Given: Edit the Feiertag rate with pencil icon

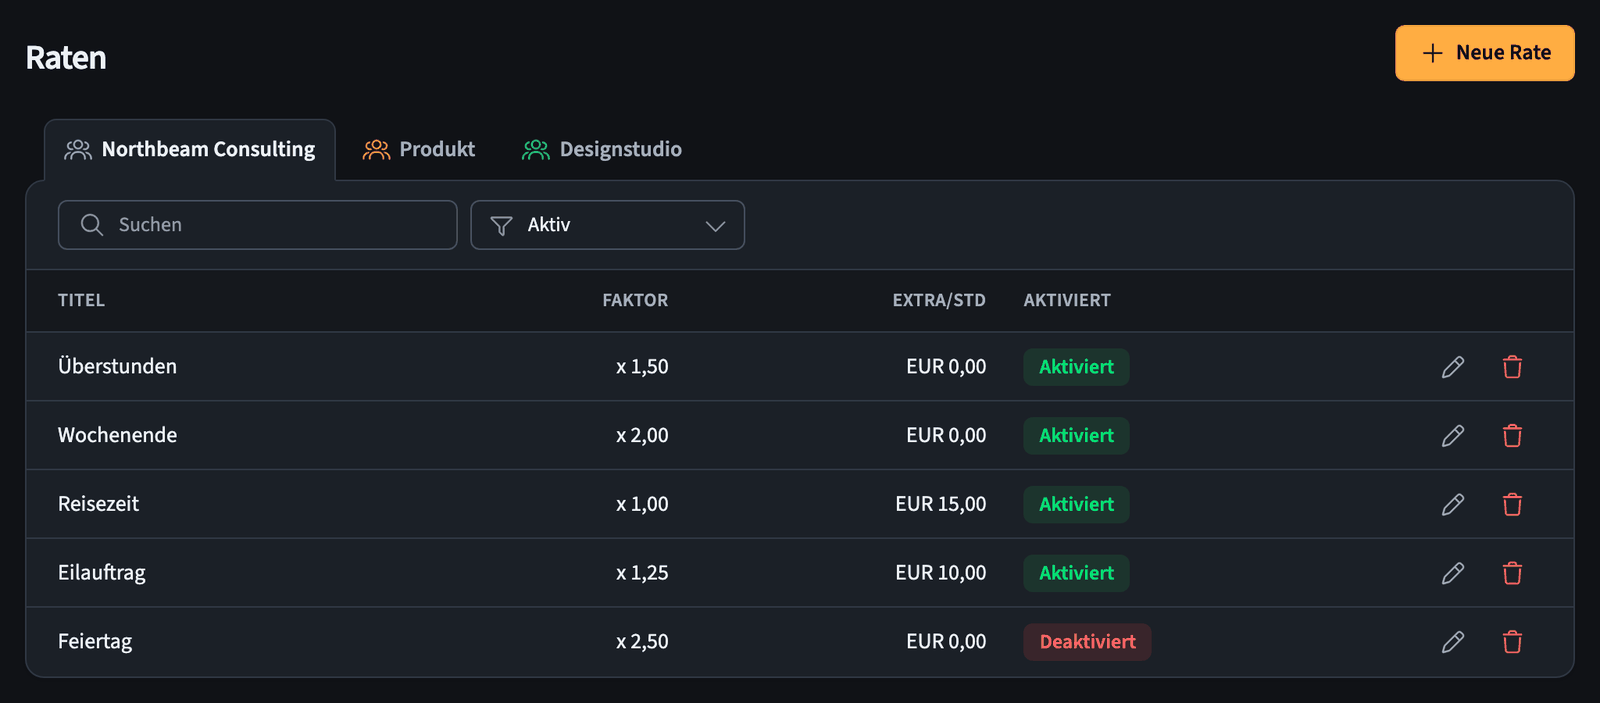Looking at the screenshot, I should click(1453, 642).
